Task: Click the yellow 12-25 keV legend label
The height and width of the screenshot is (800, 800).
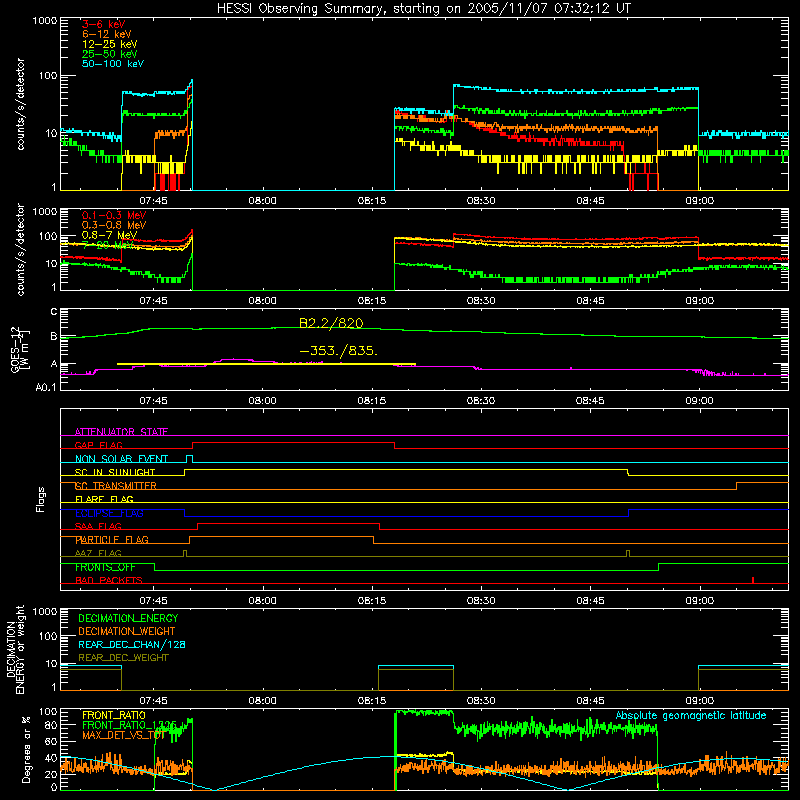Action: (109, 44)
